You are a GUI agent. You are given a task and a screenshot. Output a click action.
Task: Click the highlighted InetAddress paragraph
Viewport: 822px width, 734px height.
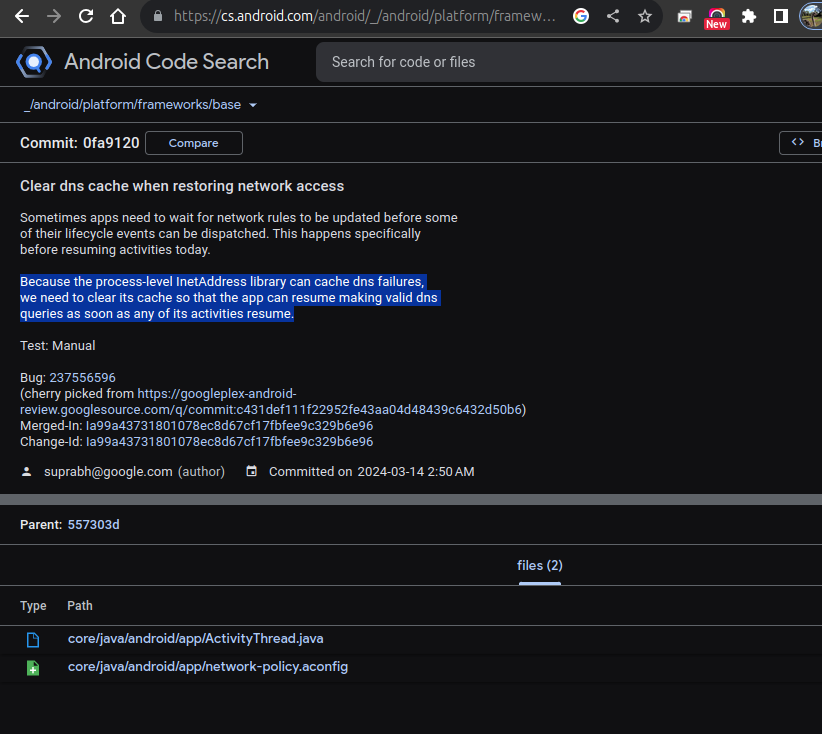click(230, 298)
